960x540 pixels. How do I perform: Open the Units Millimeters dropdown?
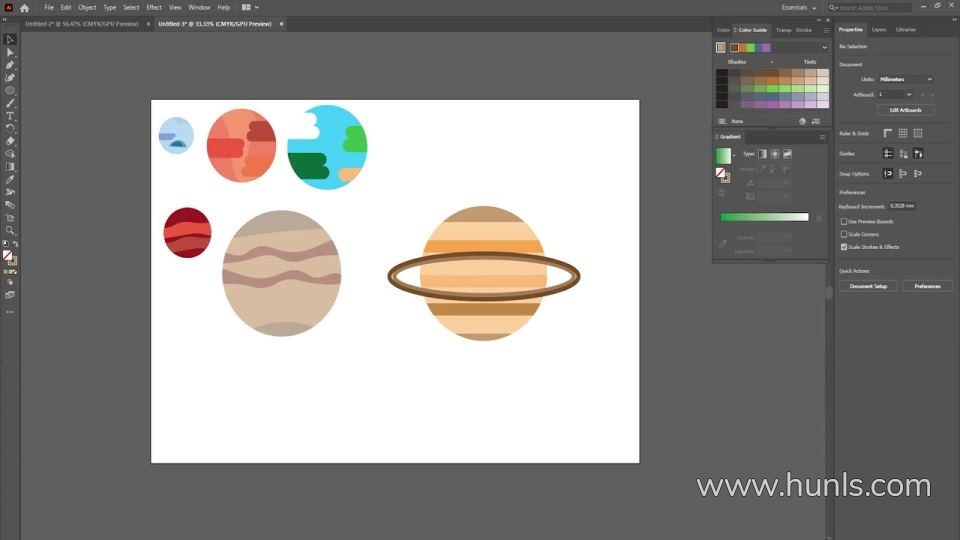(906, 79)
